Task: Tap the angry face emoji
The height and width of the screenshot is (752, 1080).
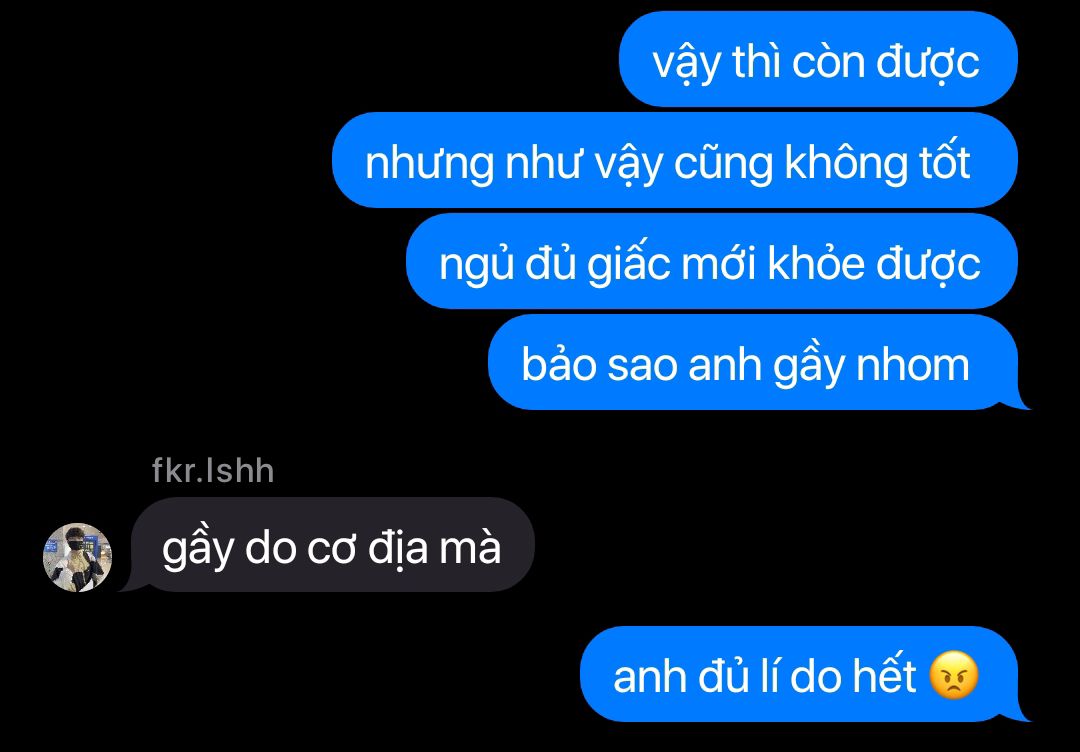Action: coord(954,676)
